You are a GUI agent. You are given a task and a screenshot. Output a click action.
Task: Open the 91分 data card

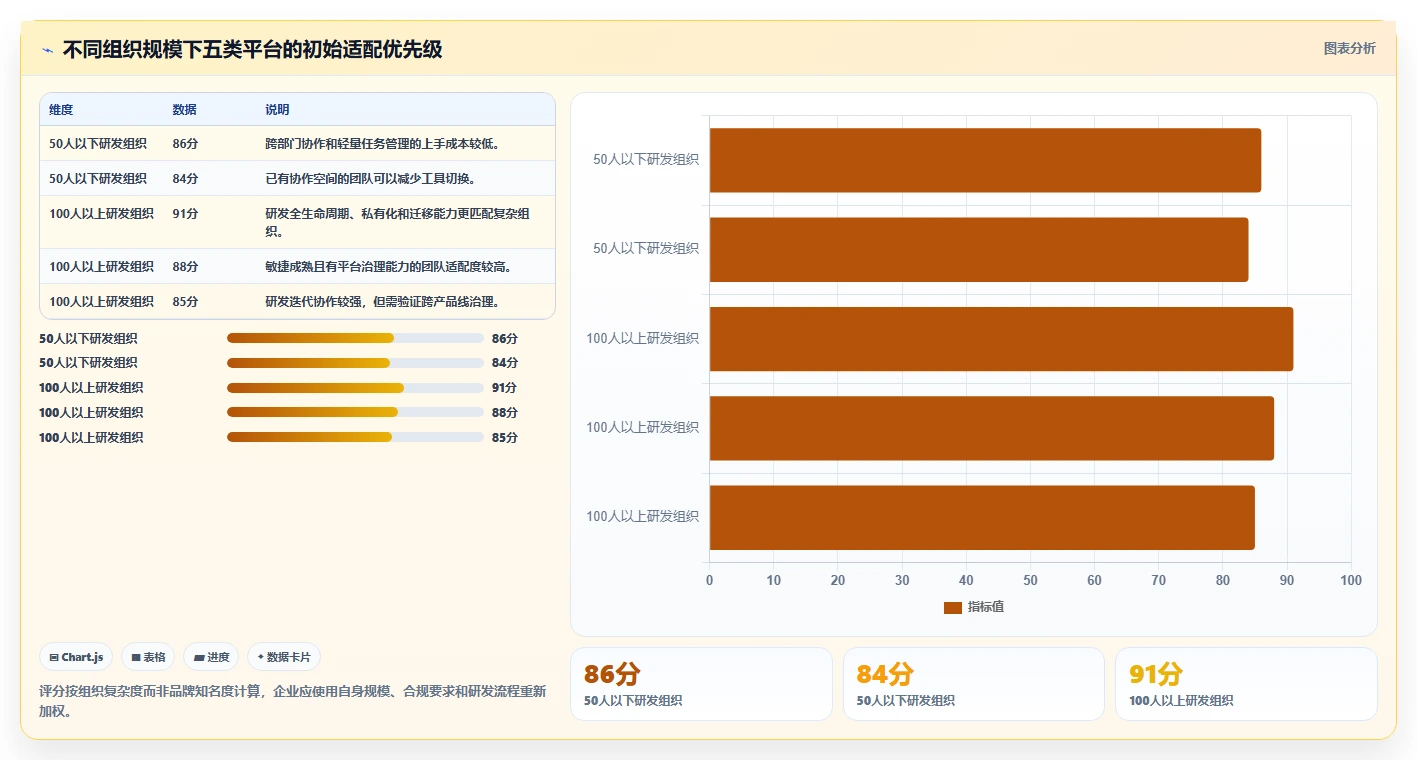(x=1246, y=684)
